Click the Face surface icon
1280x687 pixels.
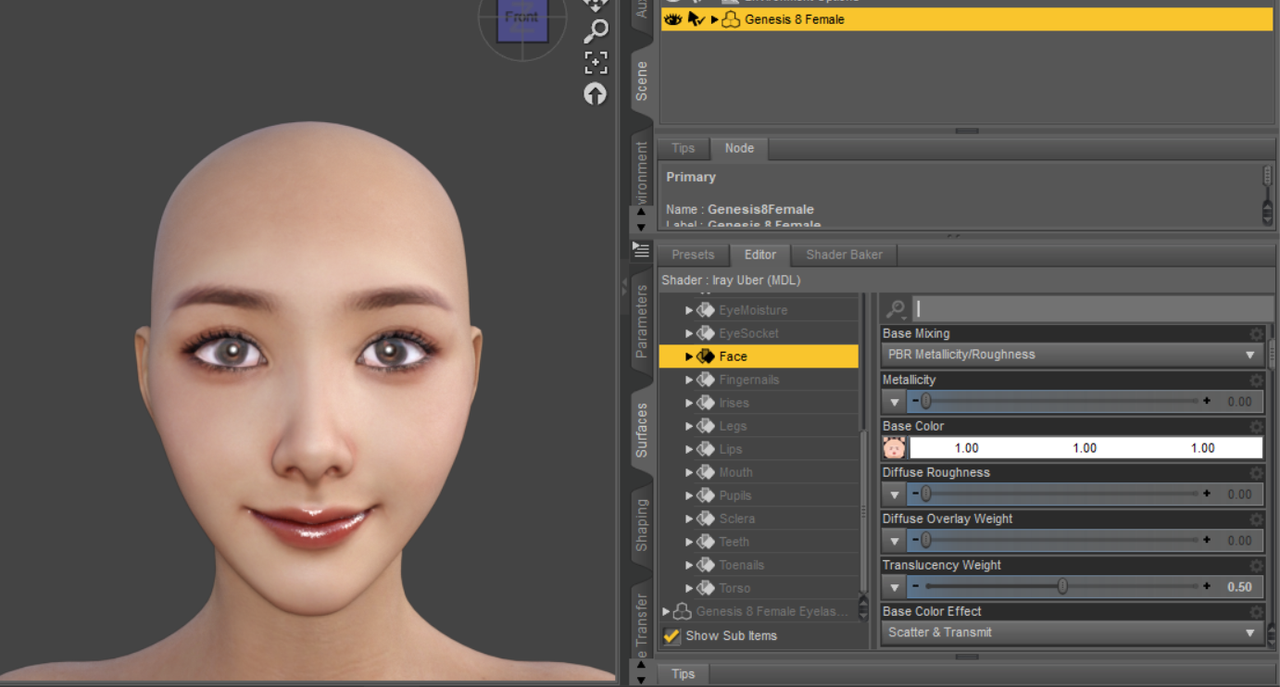[705, 356]
